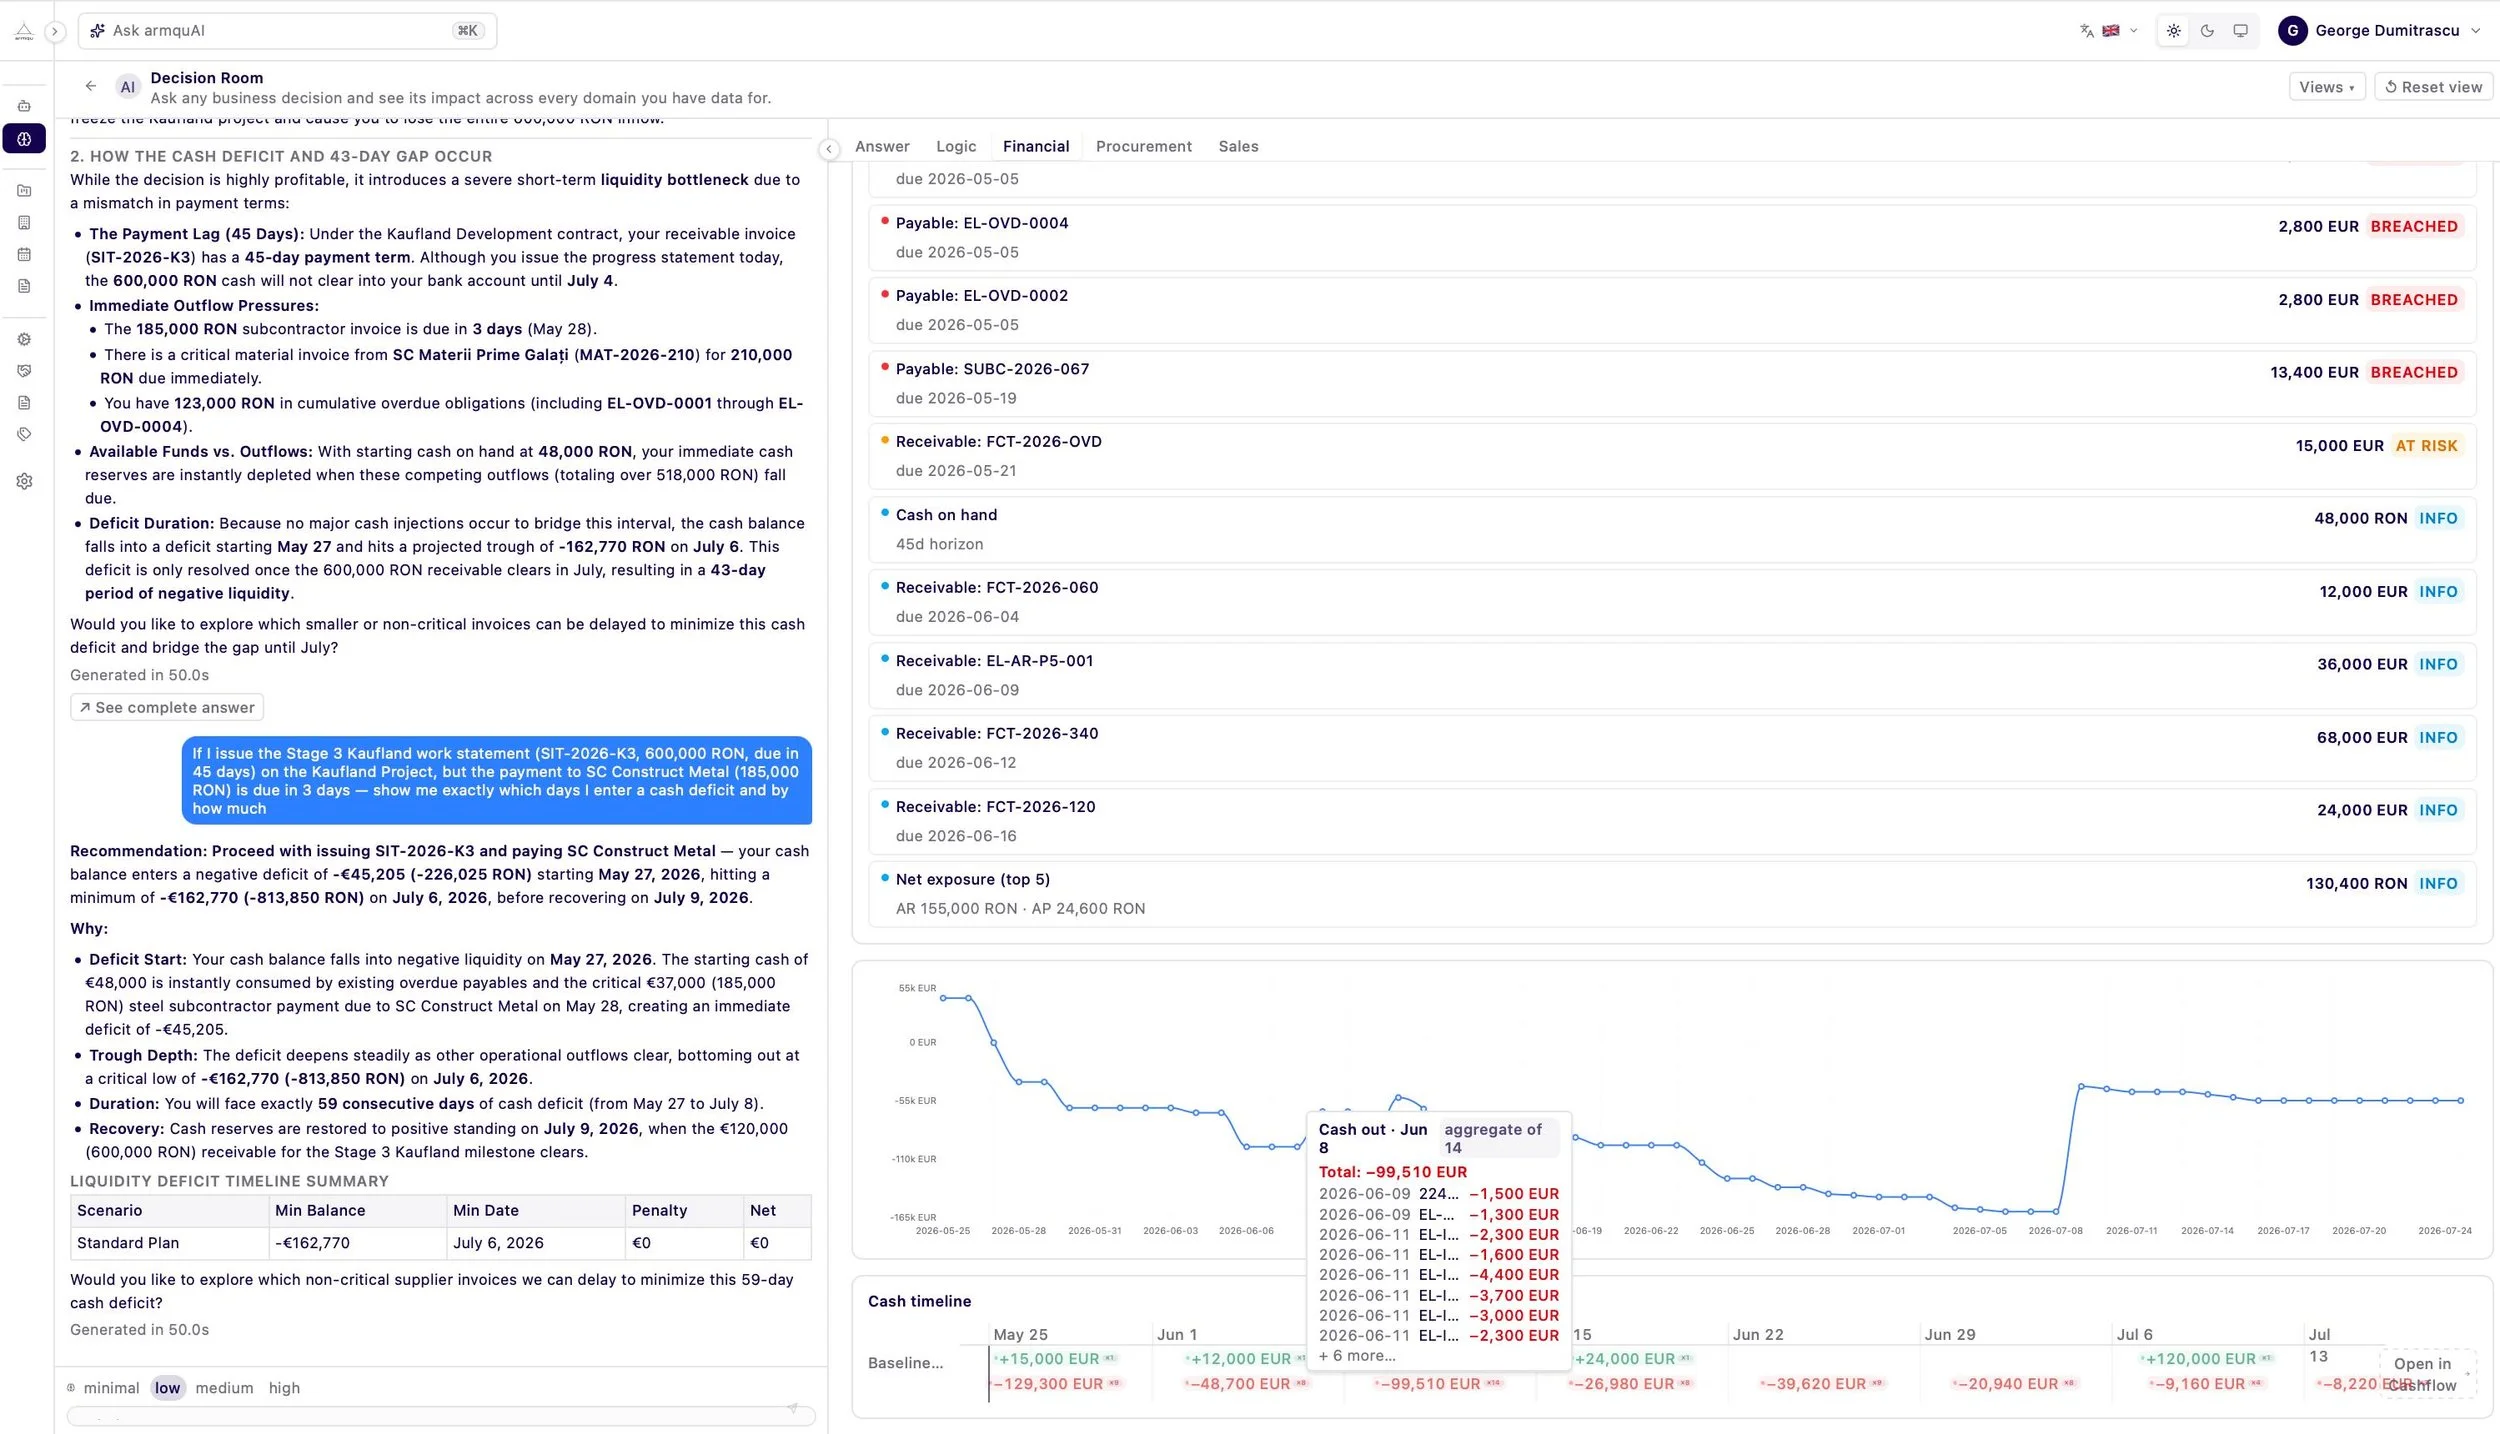This screenshot has height=1434, width=2500.
Task: Switch to the Answer tab
Action: pos(882,146)
